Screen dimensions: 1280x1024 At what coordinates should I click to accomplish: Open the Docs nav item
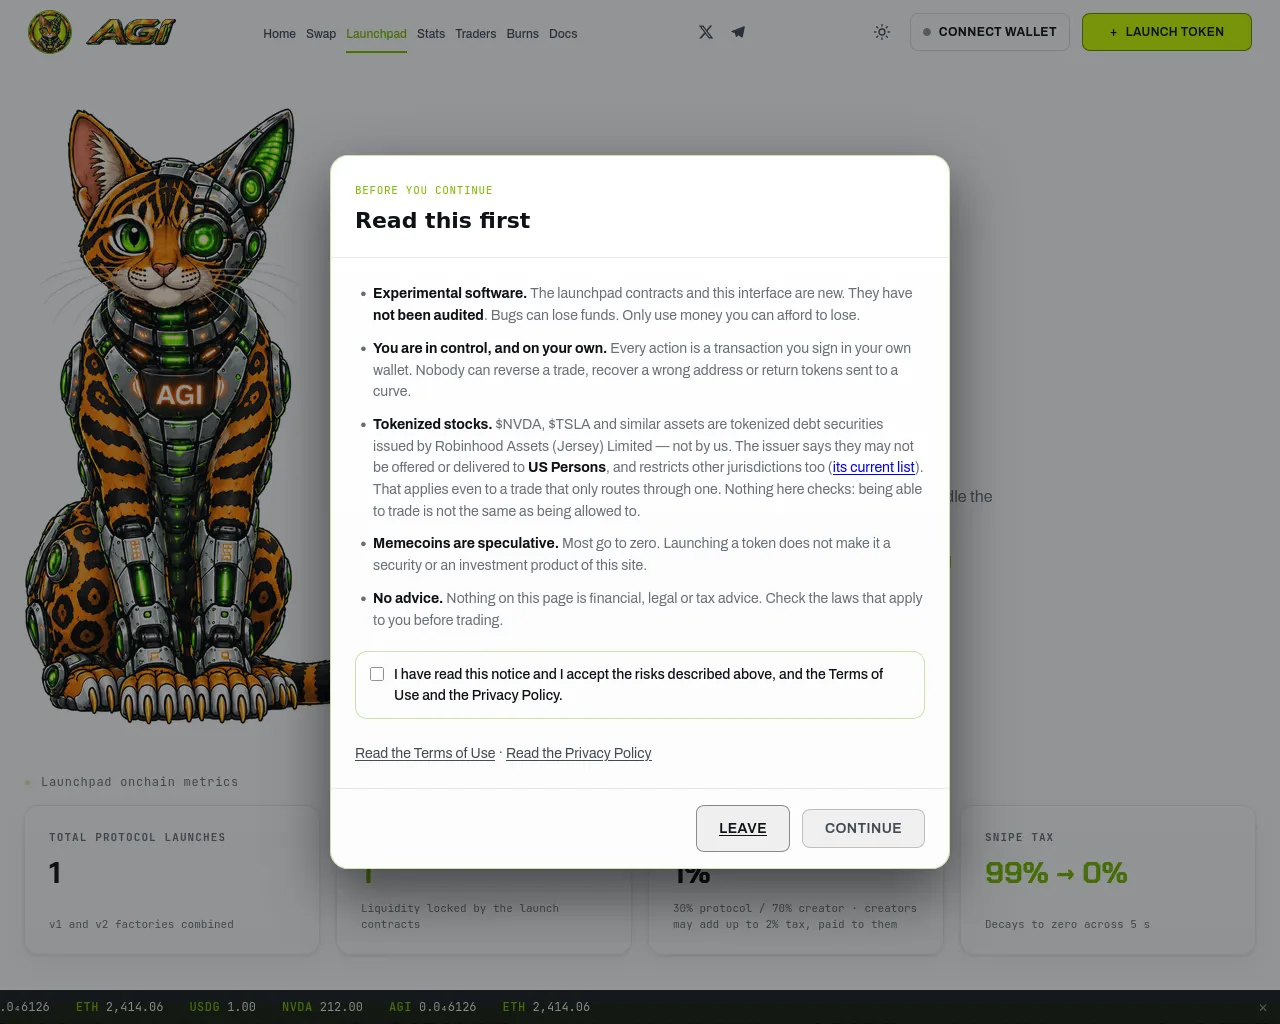tap(563, 34)
